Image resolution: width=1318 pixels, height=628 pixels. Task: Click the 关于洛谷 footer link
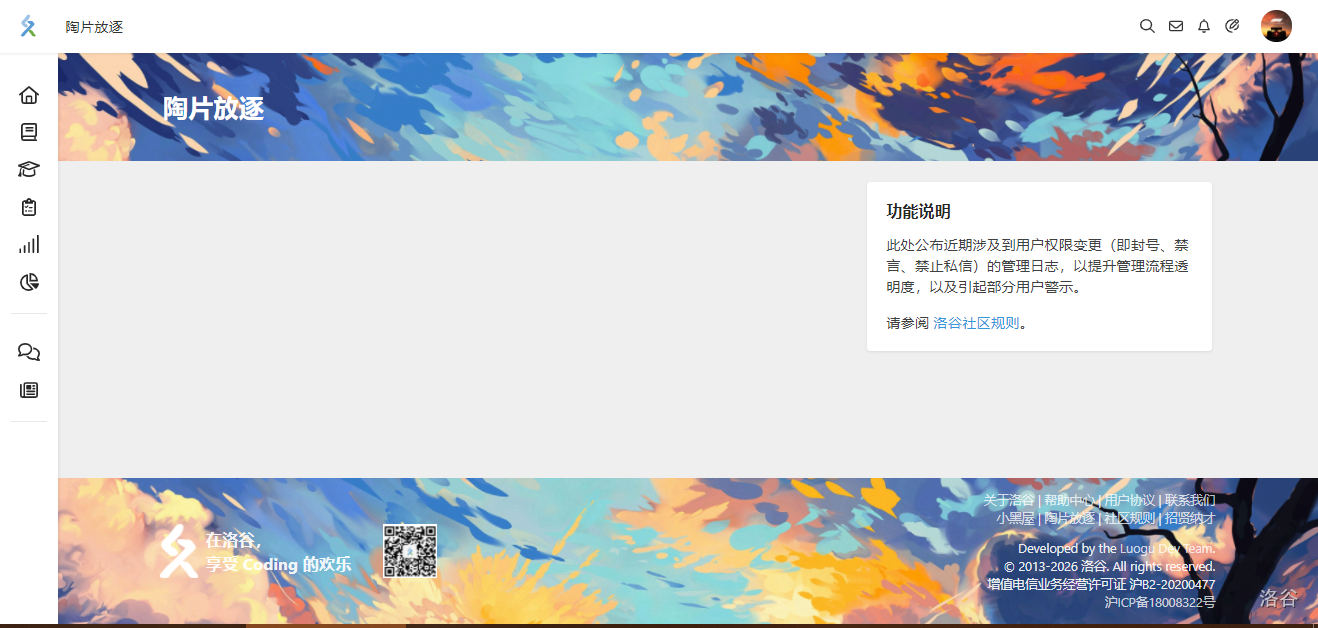(x=1008, y=500)
